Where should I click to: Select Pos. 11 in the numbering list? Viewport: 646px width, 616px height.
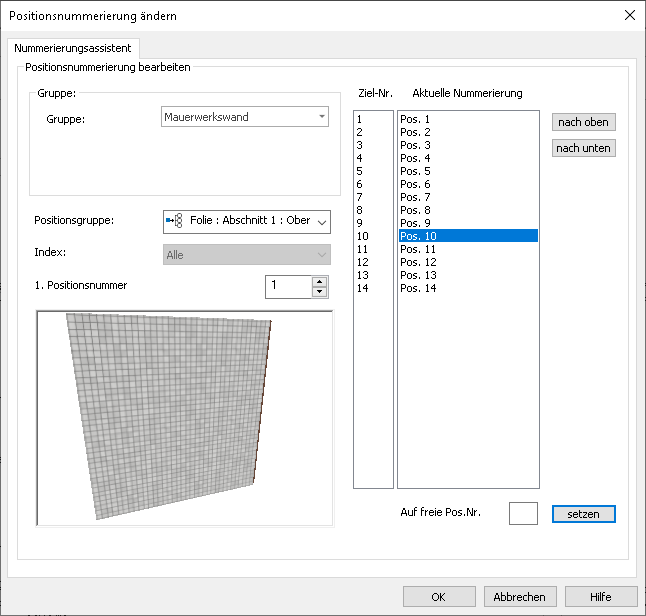click(468, 249)
